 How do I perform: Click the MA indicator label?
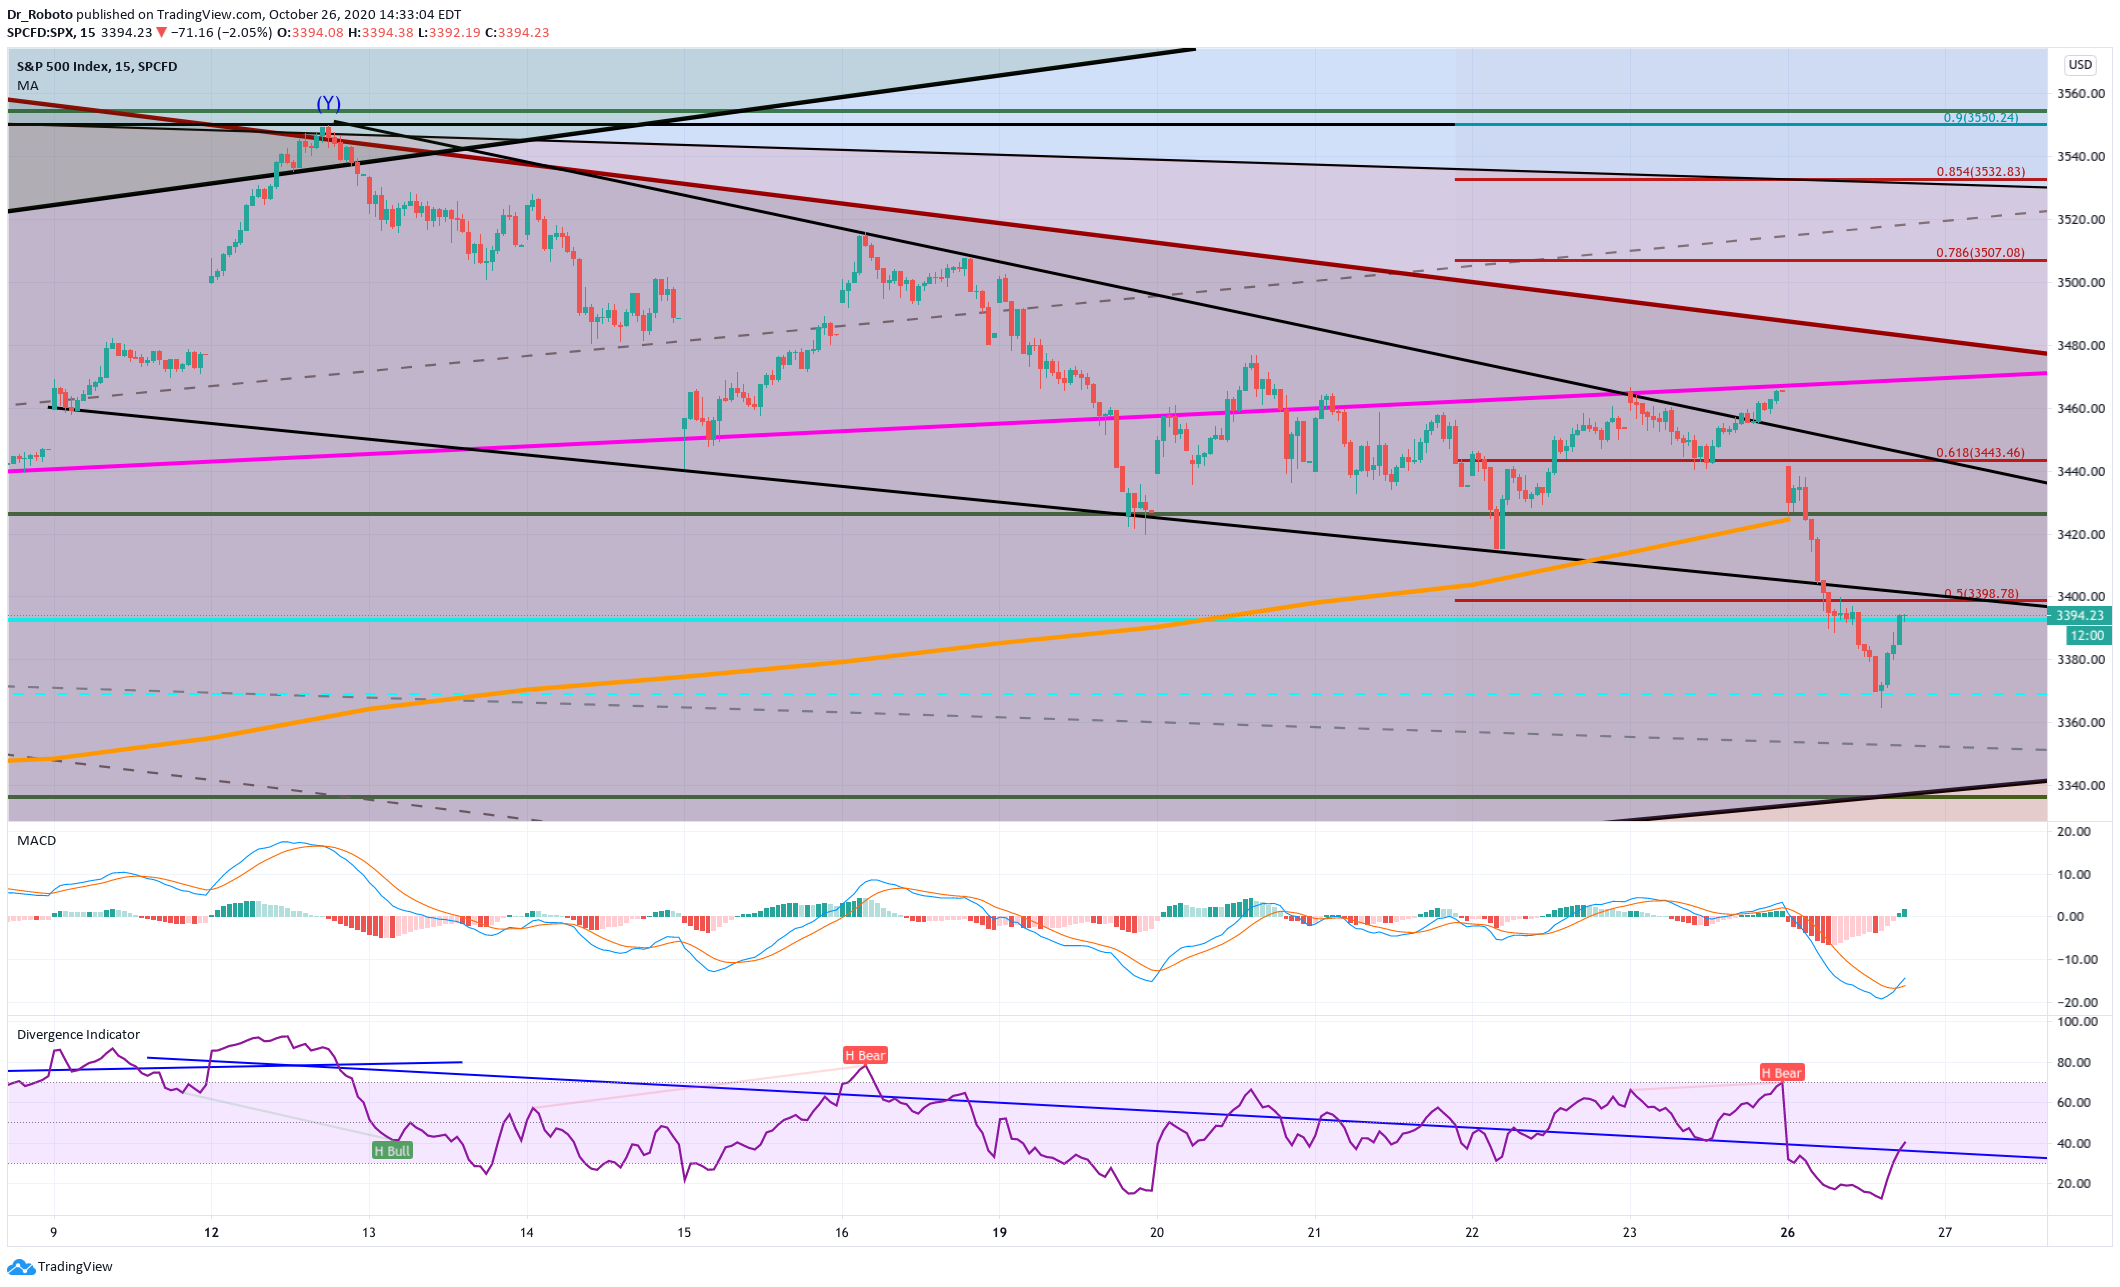[x=28, y=86]
